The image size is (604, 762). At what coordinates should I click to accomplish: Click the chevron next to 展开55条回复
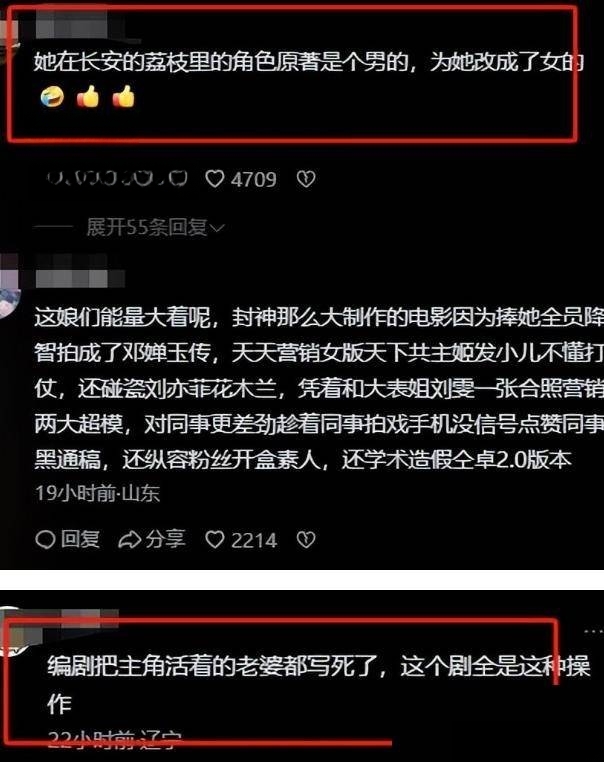pos(218,228)
